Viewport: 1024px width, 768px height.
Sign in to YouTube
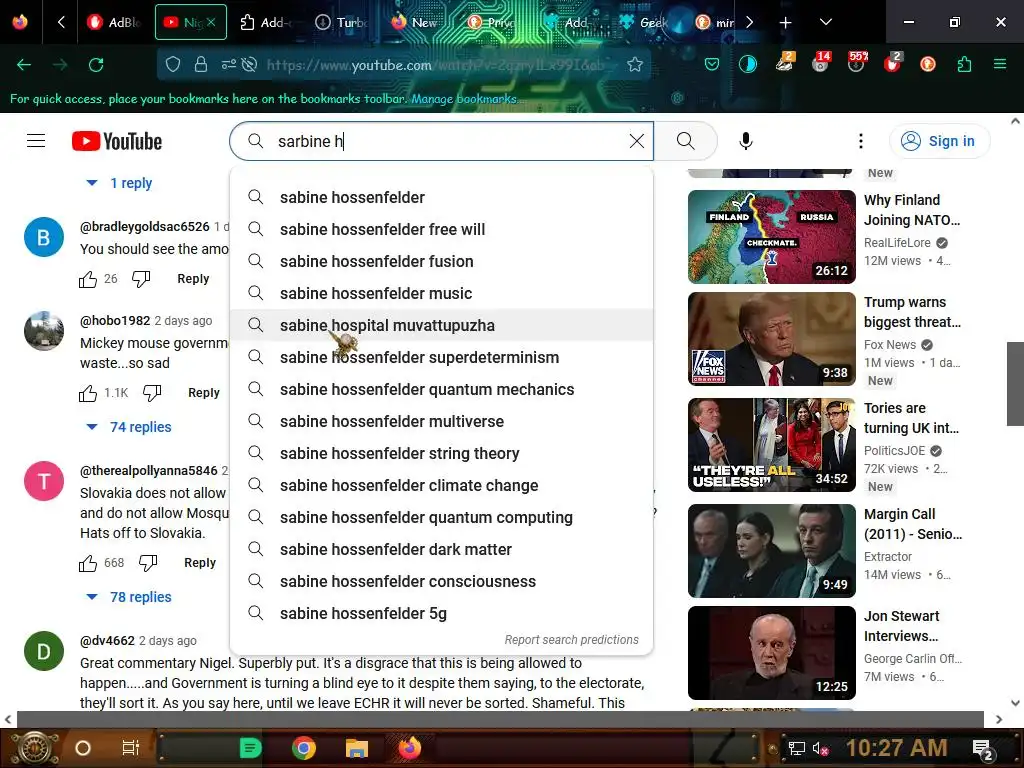click(939, 141)
